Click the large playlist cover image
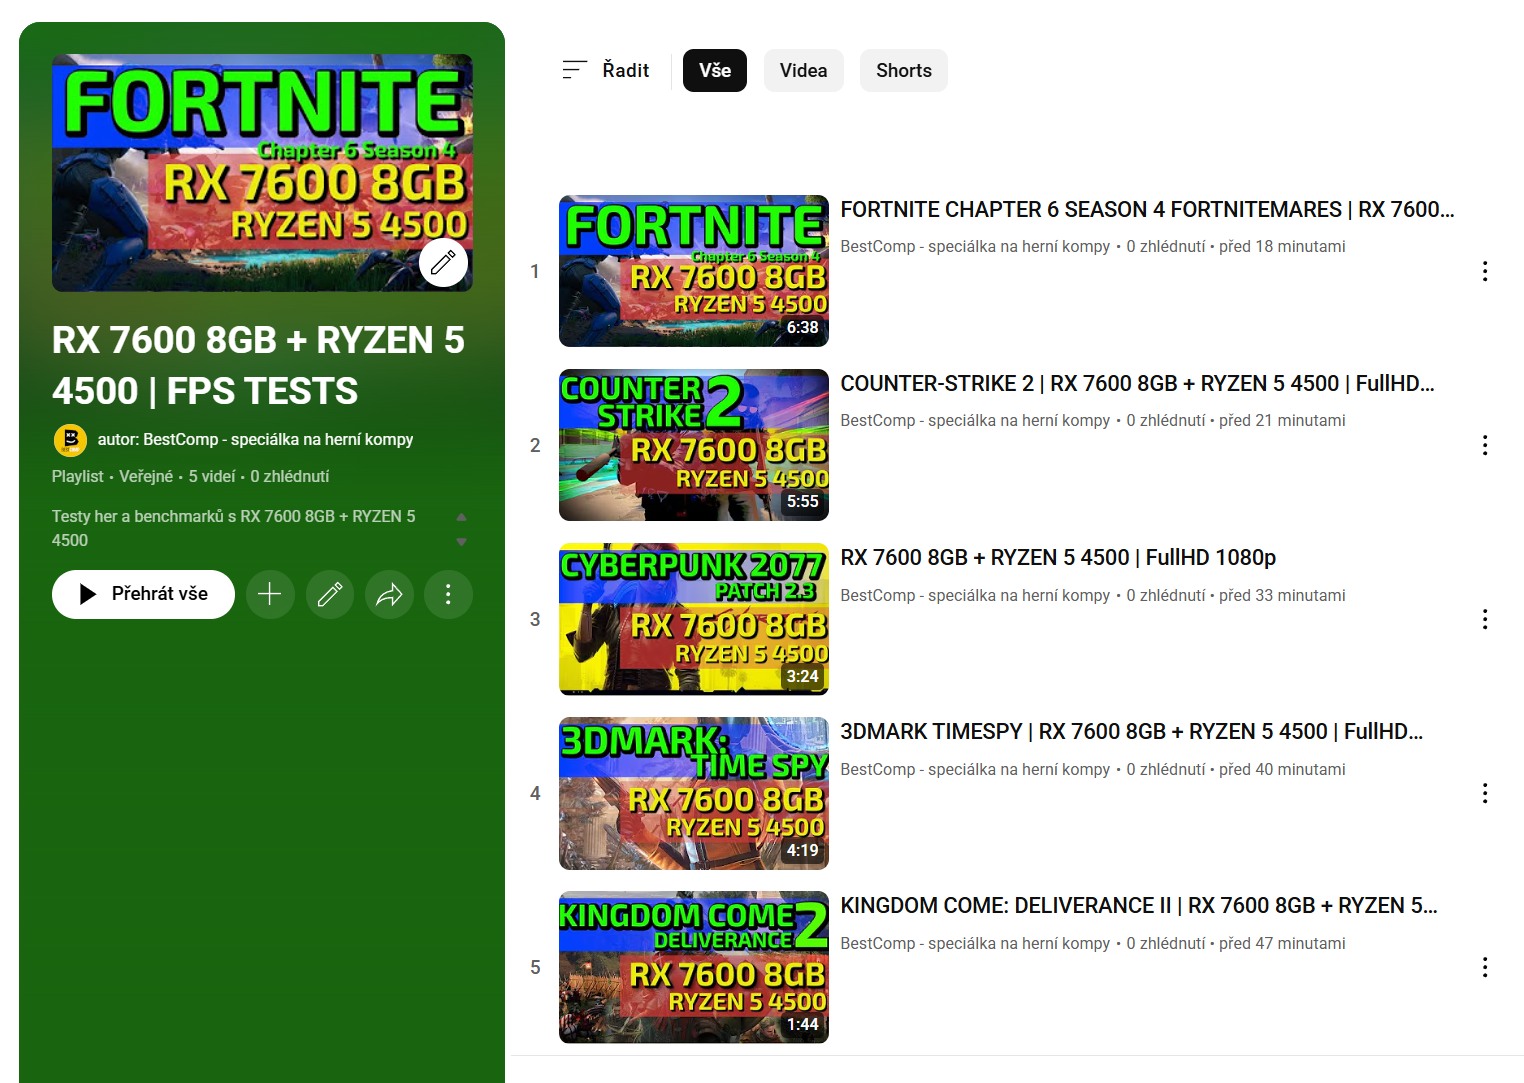The image size is (1524, 1083). click(x=262, y=173)
